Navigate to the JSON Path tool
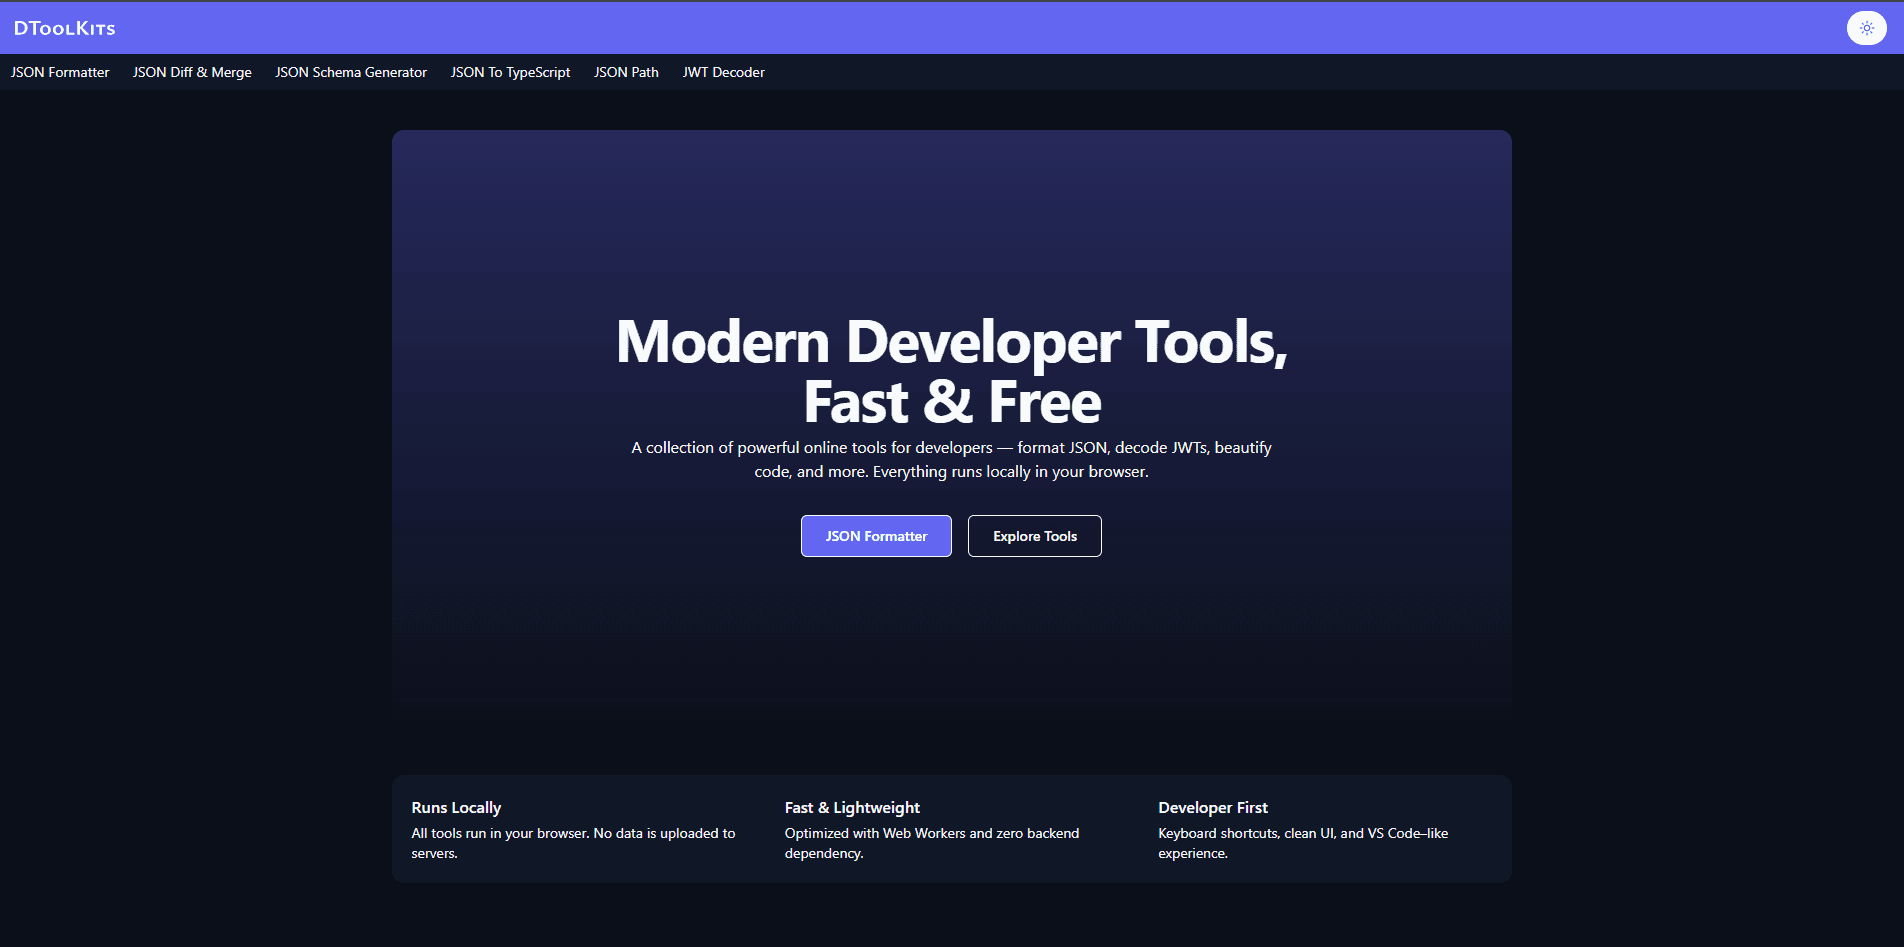Viewport: 1904px width, 947px height. point(626,72)
